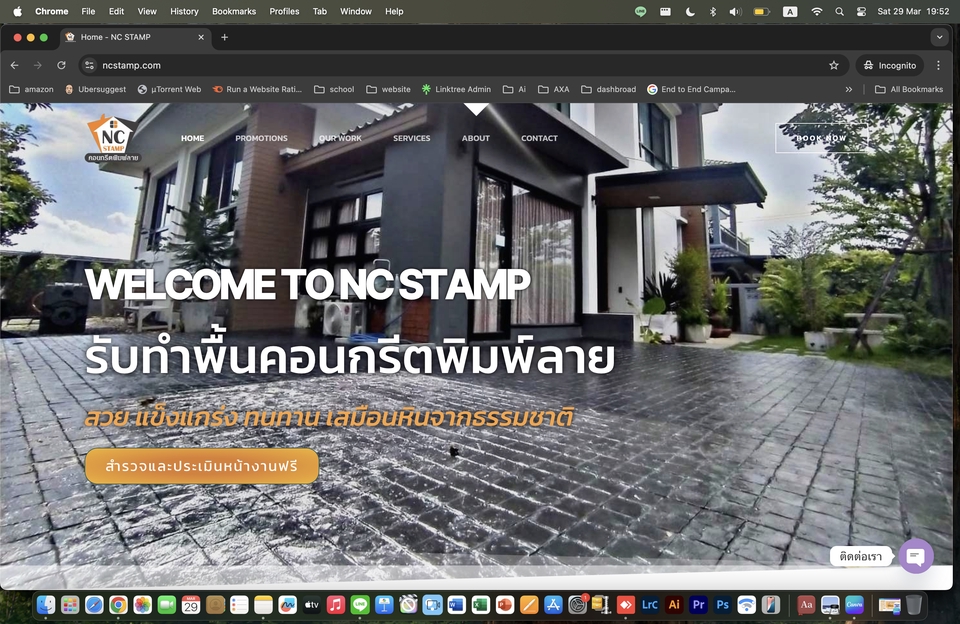Open the Bookmarks menu in menu bar
960x624 pixels.
(x=234, y=12)
